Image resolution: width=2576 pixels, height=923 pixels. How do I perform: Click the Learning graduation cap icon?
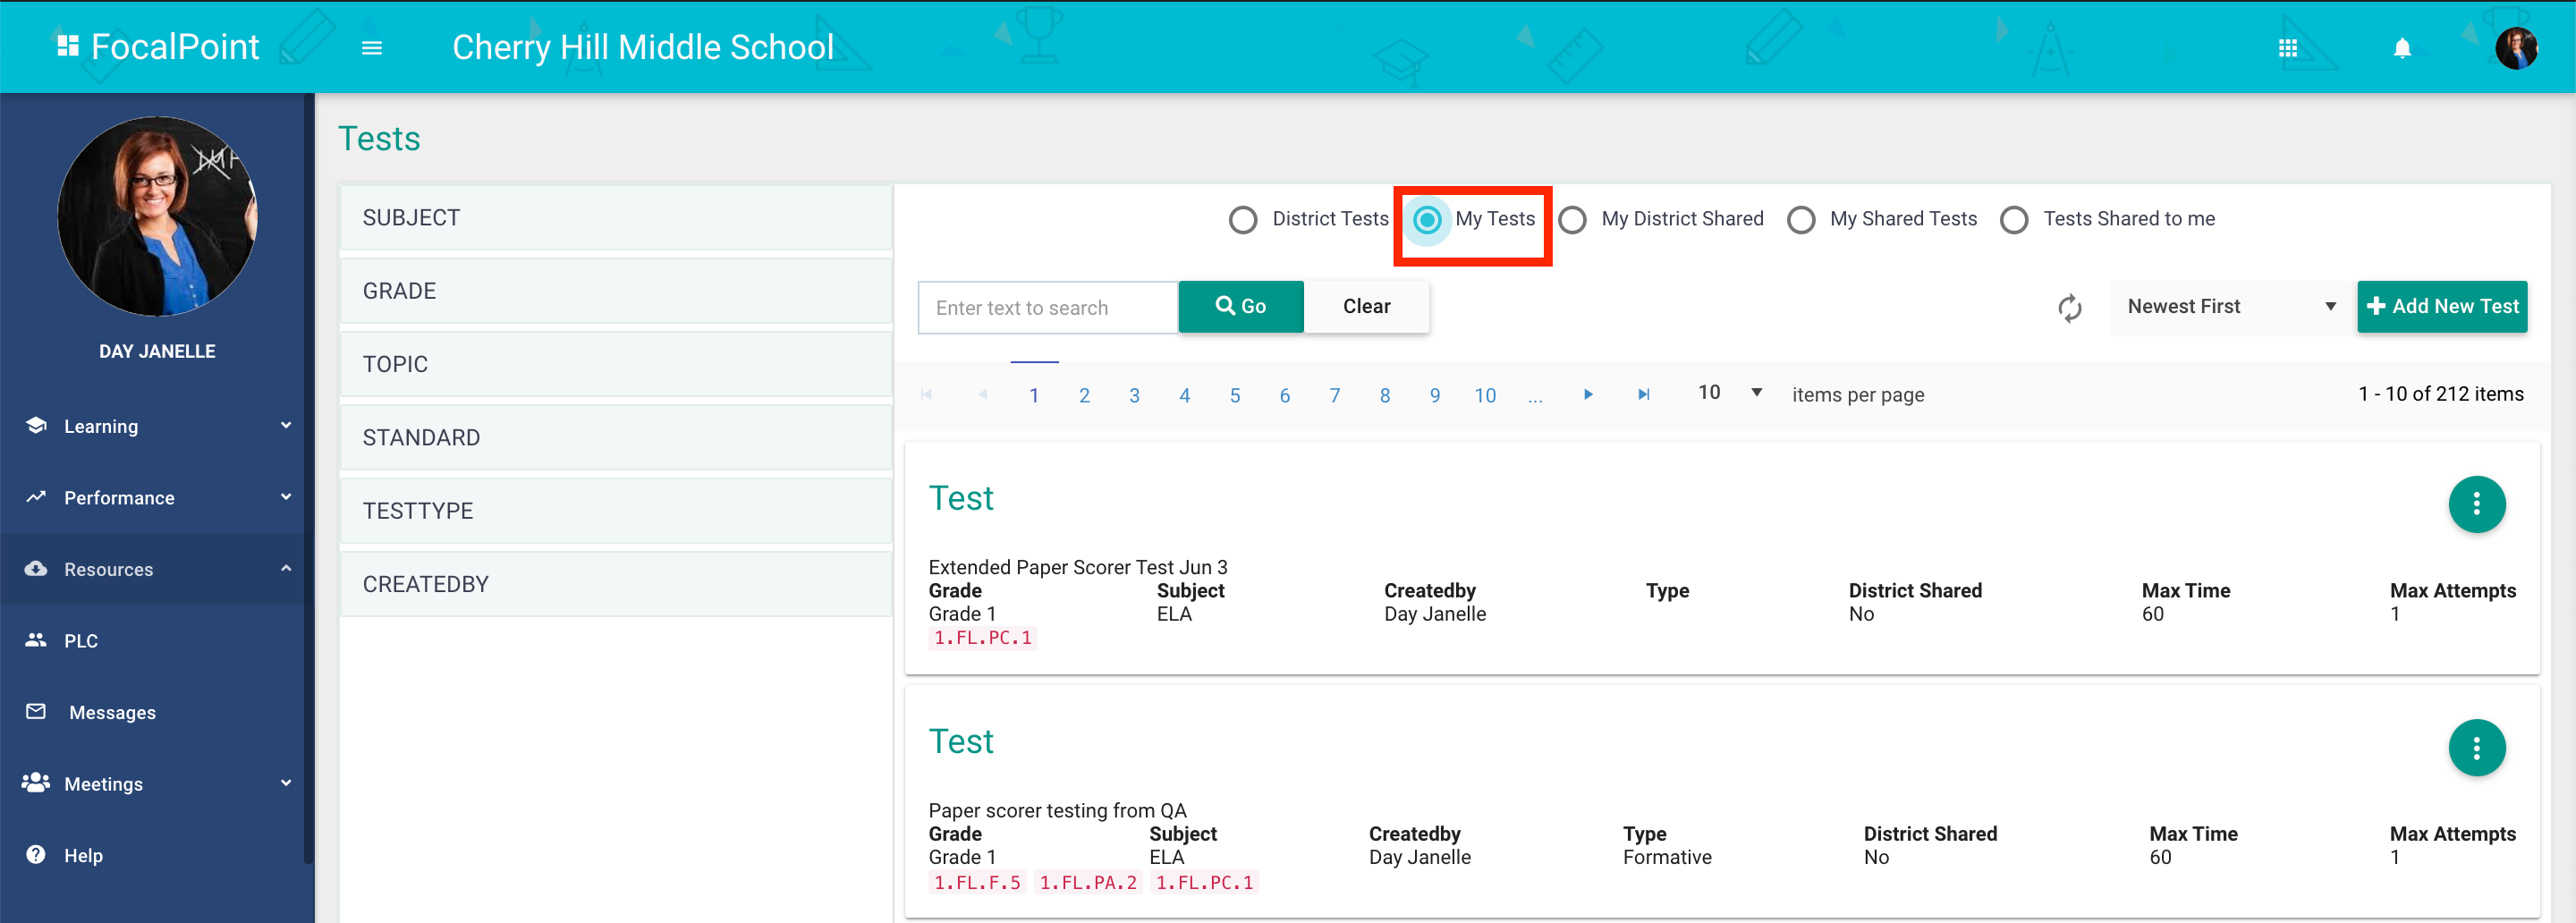coord(36,425)
